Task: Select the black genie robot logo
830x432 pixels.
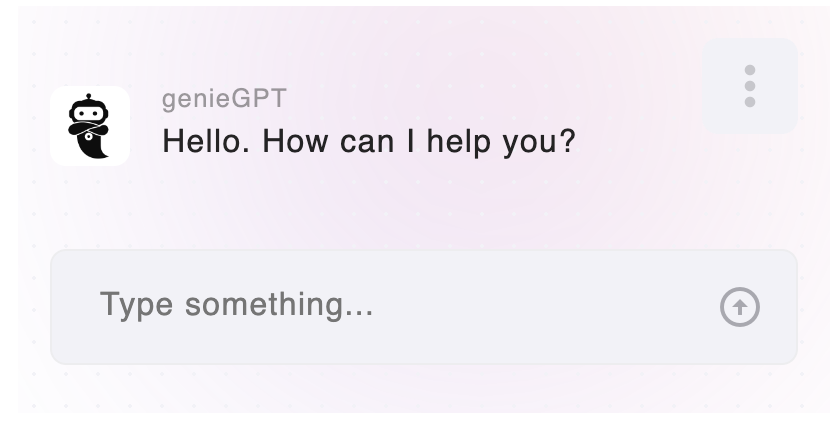Action: [x=90, y=126]
